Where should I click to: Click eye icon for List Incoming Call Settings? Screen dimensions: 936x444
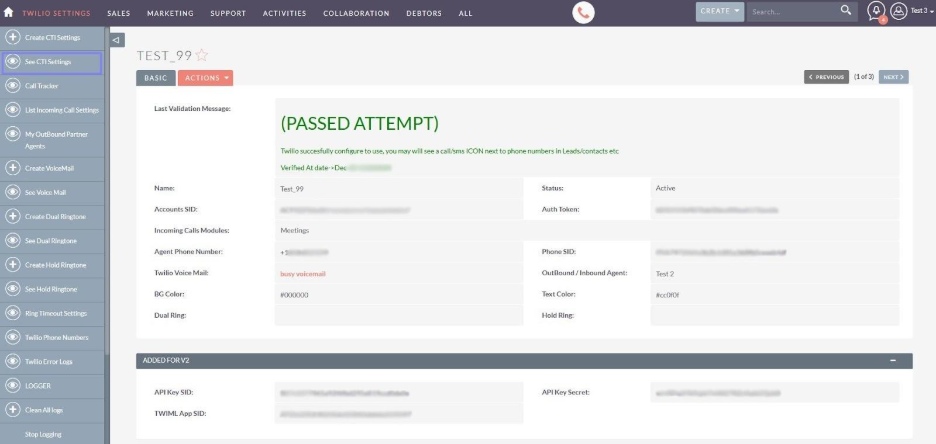(x=13, y=110)
